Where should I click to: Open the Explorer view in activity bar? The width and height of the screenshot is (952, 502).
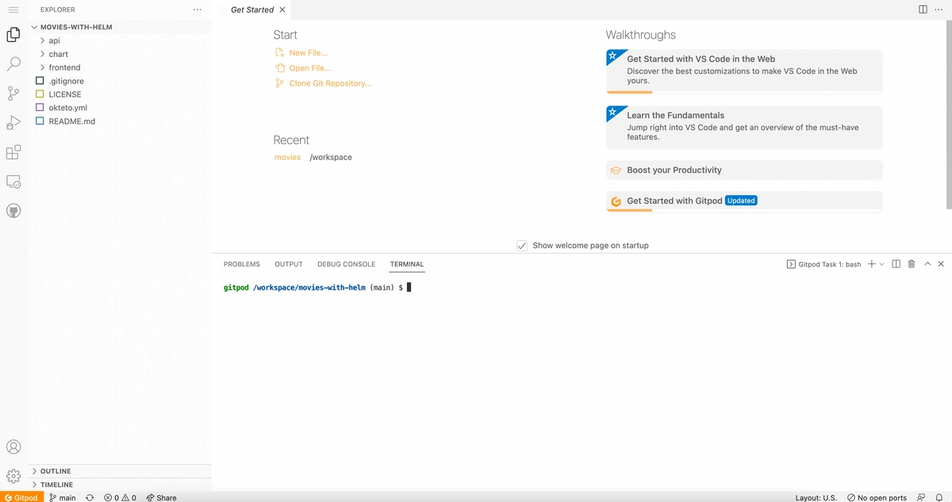coord(13,35)
